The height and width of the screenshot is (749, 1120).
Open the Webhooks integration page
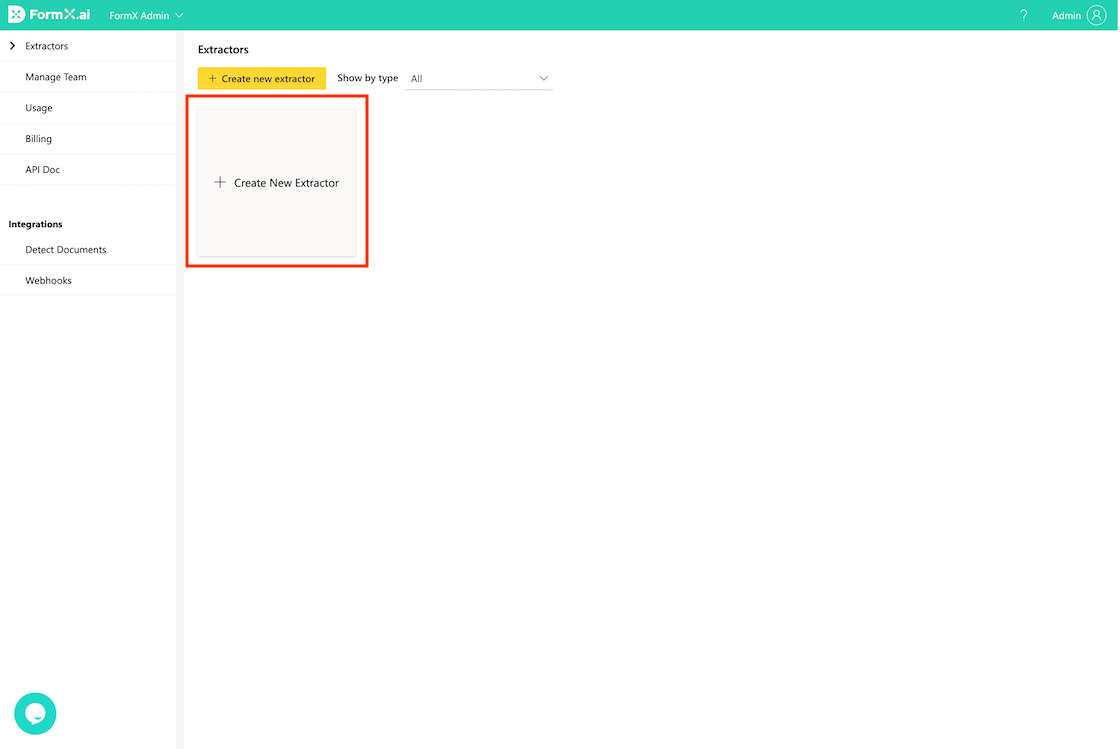tap(49, 281)
